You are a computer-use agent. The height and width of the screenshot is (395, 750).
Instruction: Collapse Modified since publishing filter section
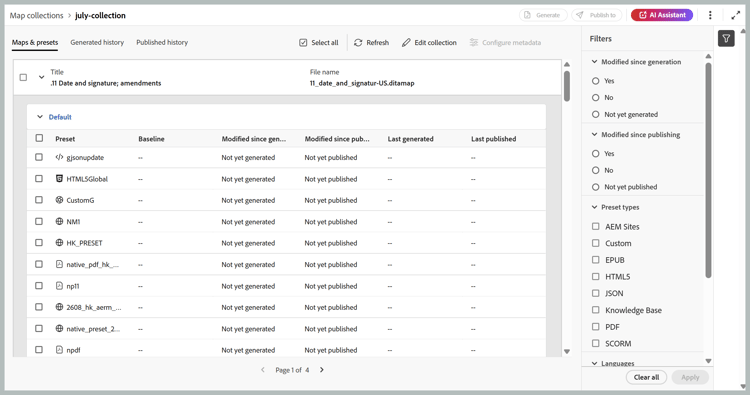595,134
